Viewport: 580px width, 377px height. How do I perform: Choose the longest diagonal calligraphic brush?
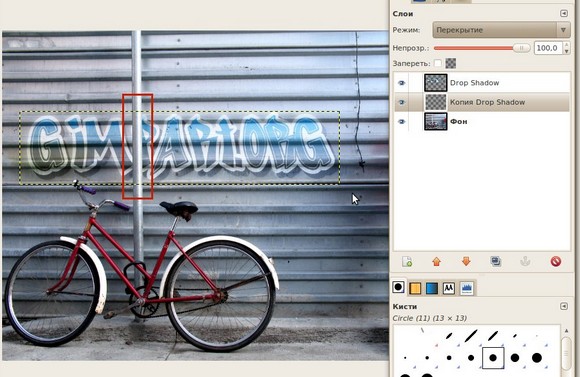tap(470, 336)
